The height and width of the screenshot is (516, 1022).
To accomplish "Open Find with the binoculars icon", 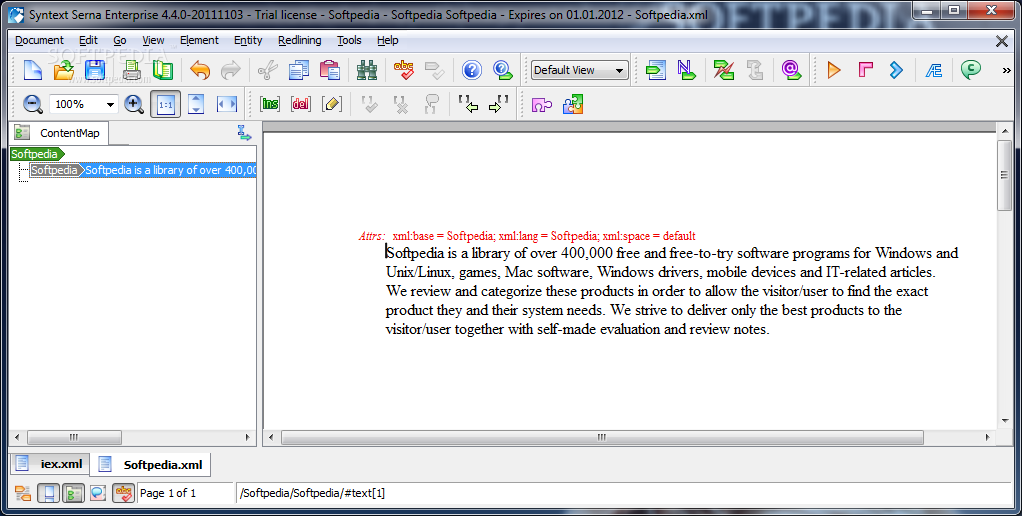I will [x=366, y=70].
